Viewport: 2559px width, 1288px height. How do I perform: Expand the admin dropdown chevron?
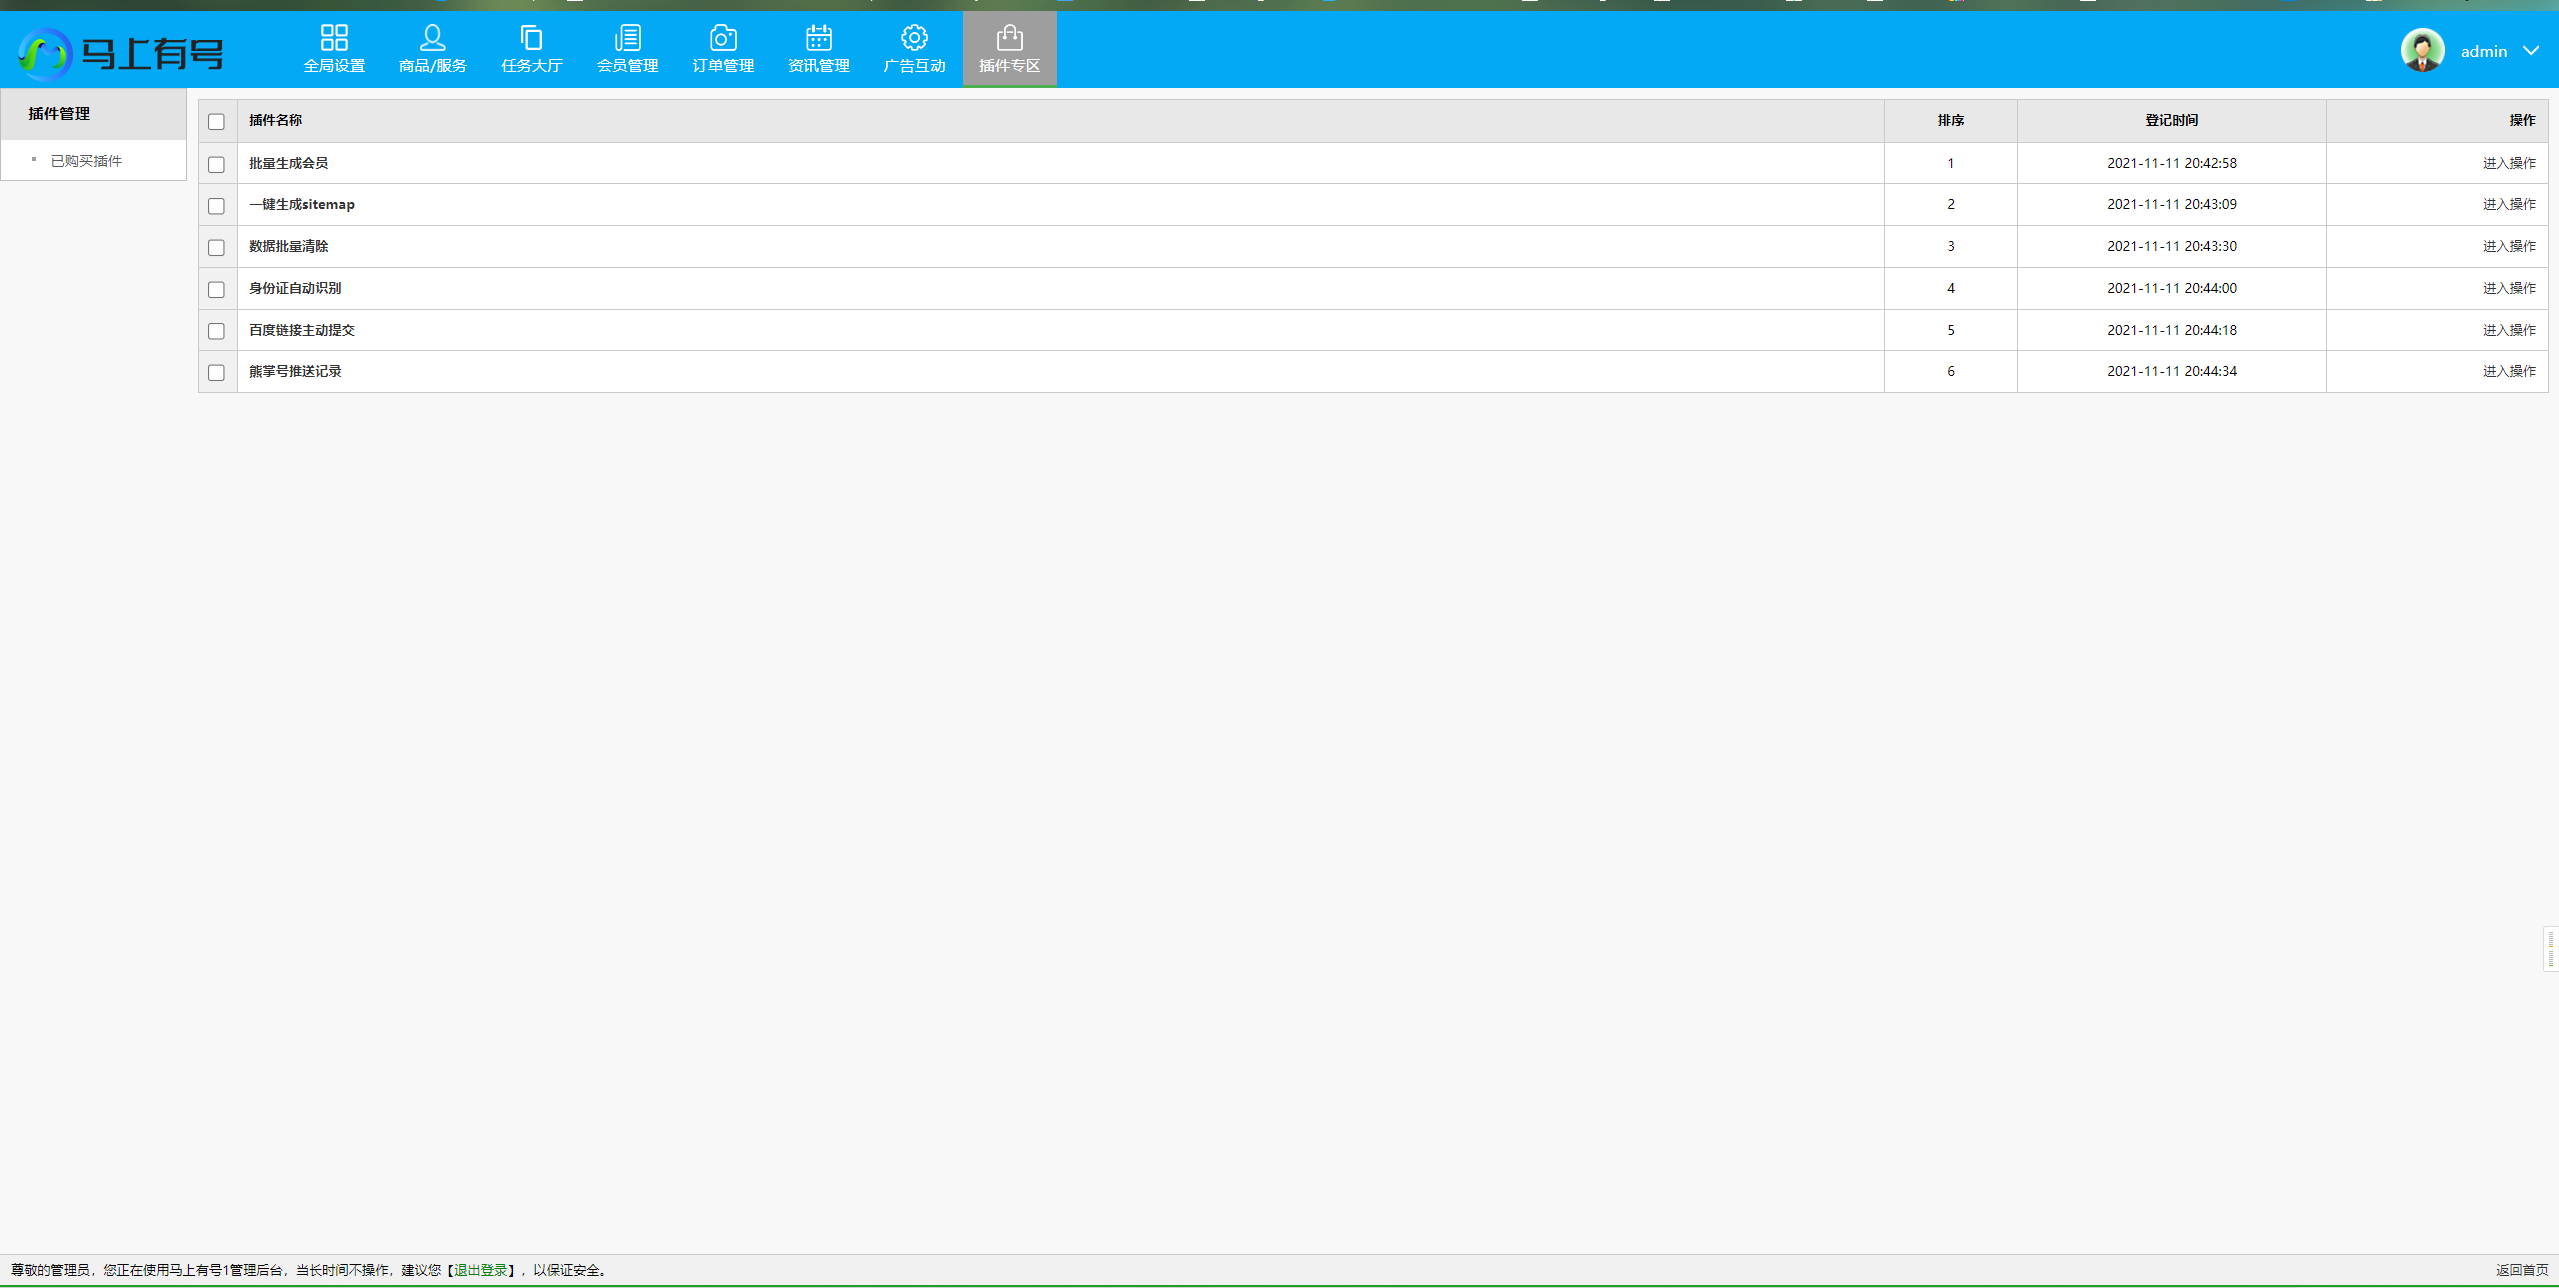(2531, 51)
